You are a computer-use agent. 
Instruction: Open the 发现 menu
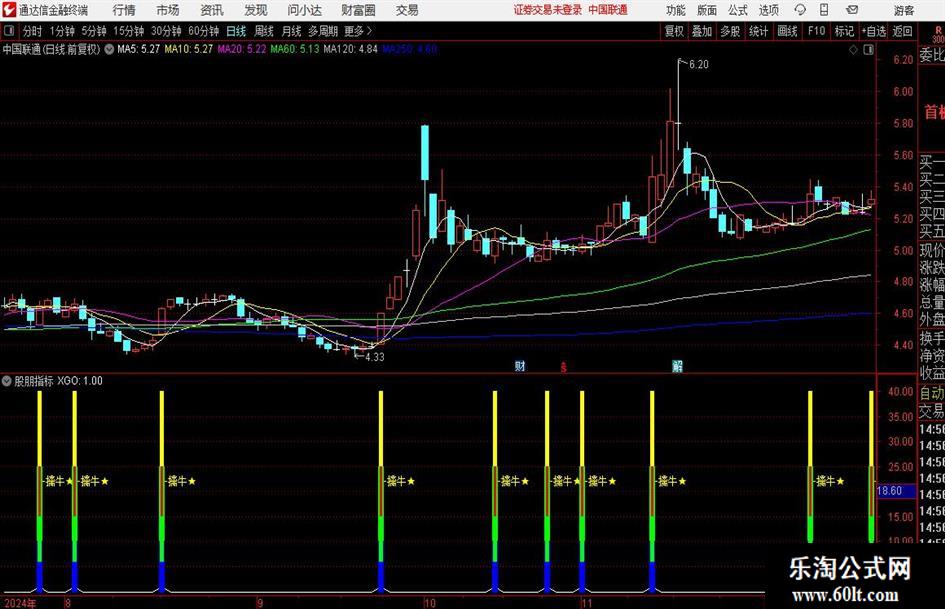click(x=256, y=10)
